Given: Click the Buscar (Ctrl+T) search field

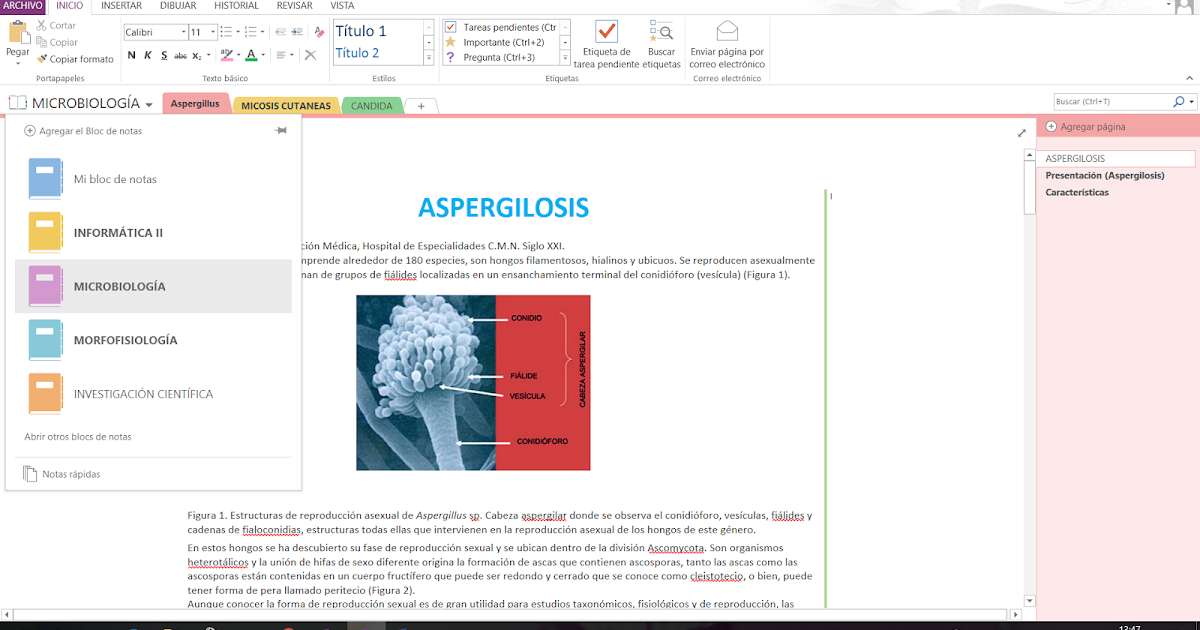Looking at the screenshot, I should (1110, 101).
